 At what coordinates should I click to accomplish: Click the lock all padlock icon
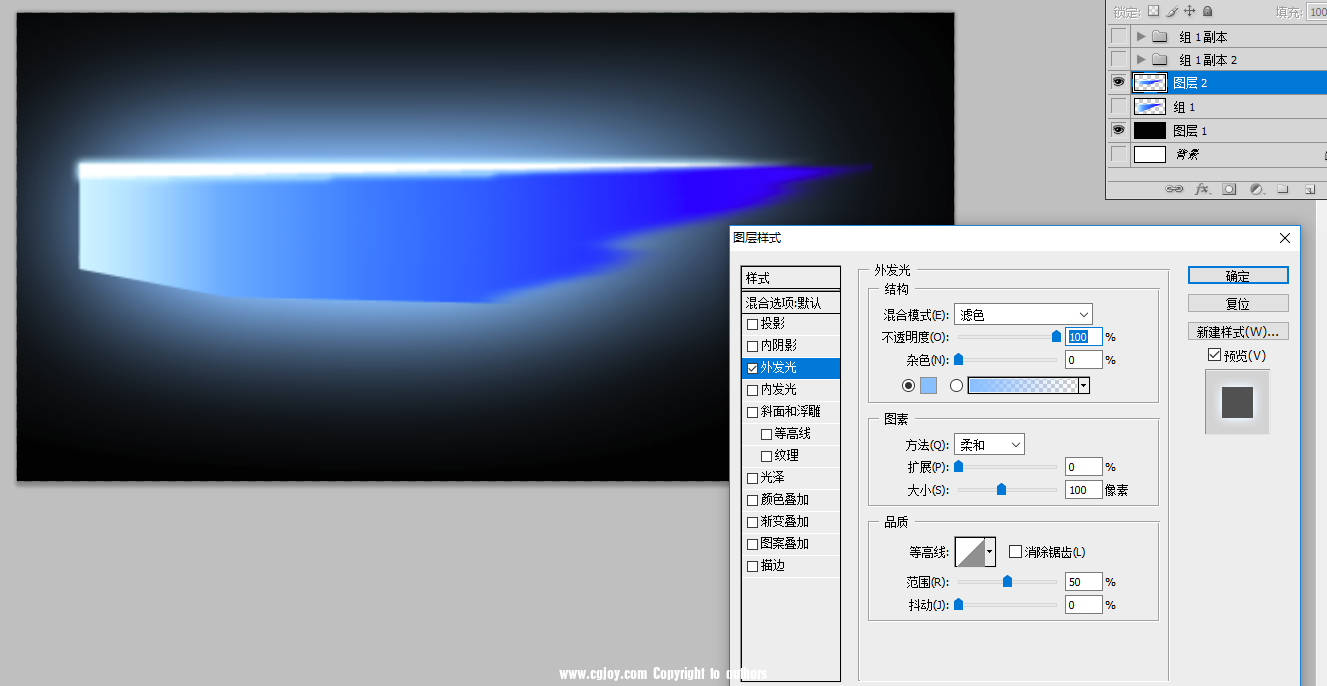[1207, 11]
